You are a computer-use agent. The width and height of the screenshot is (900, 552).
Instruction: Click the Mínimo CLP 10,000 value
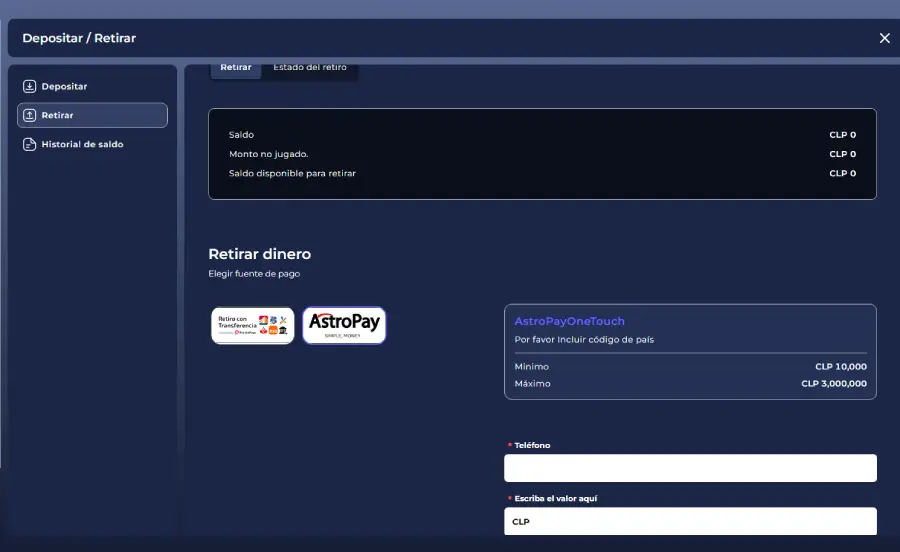point(841,367)
